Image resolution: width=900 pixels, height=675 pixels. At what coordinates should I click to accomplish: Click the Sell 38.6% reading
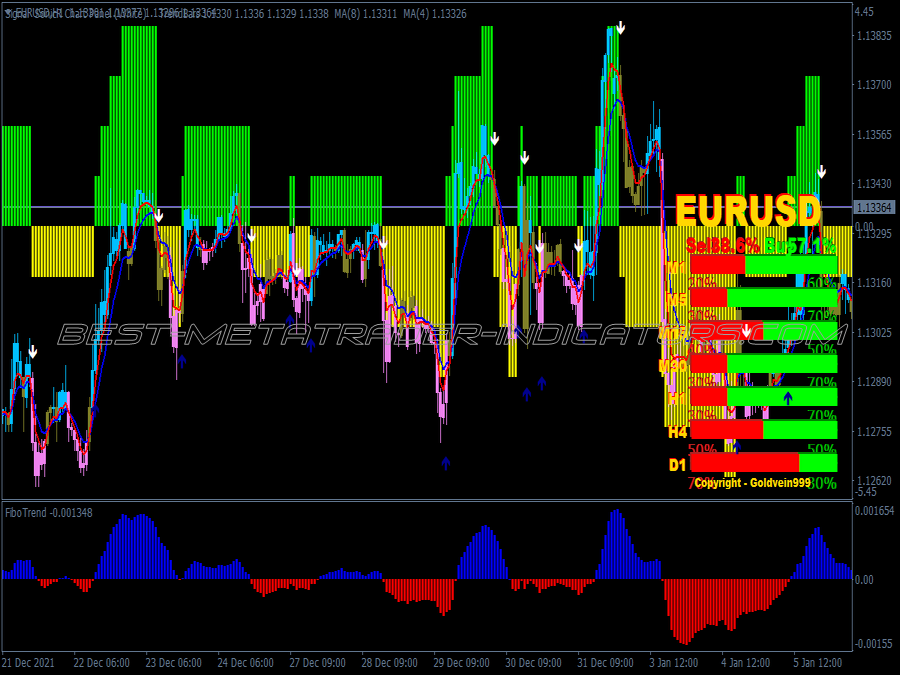pyautogui.click(x=723, y=246)
